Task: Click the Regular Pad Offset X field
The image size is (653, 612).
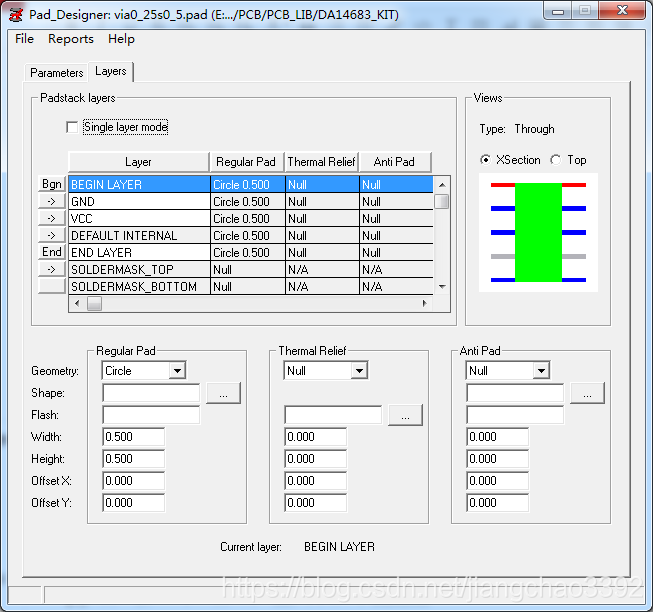Action: (x=134, y=481)
